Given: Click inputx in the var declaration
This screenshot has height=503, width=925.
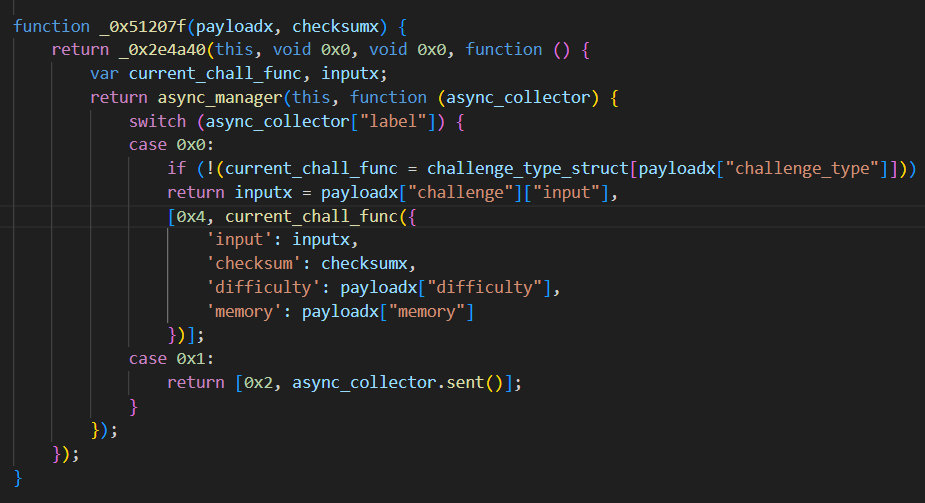Looking at the screenshot, I should [350, 74].
